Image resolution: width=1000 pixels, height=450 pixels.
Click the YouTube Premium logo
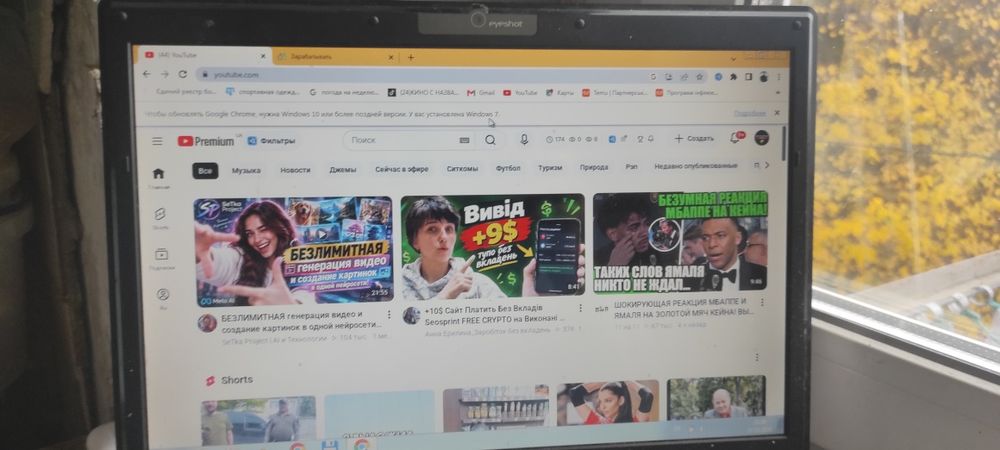(206, 141)
